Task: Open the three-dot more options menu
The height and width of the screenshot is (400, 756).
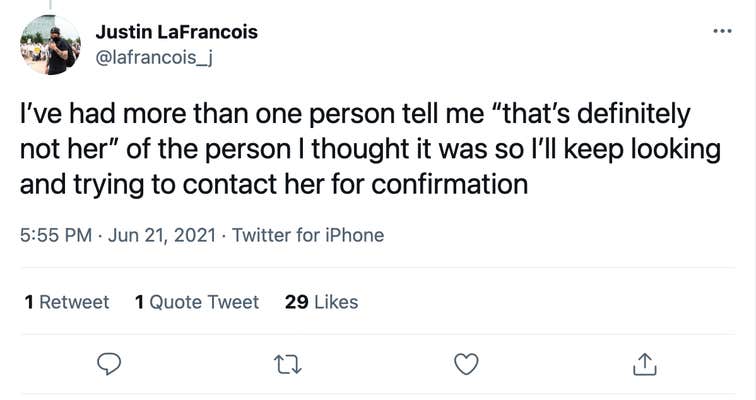Action: coord(723,31)
